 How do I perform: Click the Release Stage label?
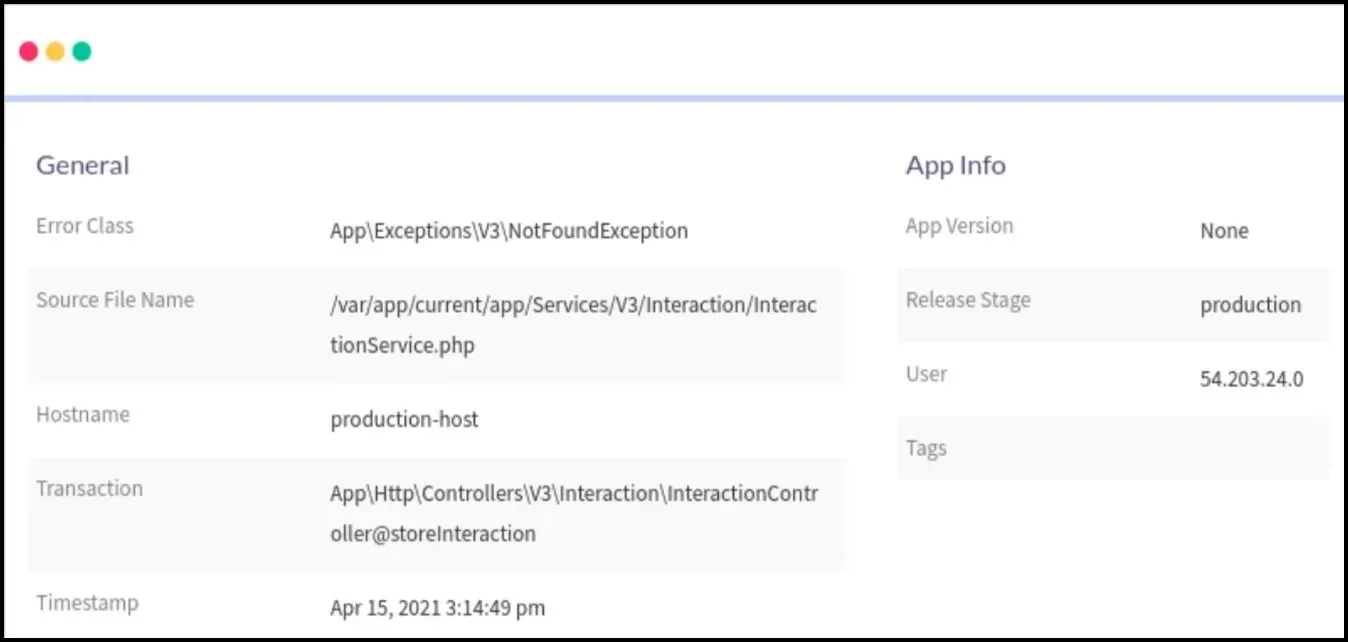pos(968,300)
